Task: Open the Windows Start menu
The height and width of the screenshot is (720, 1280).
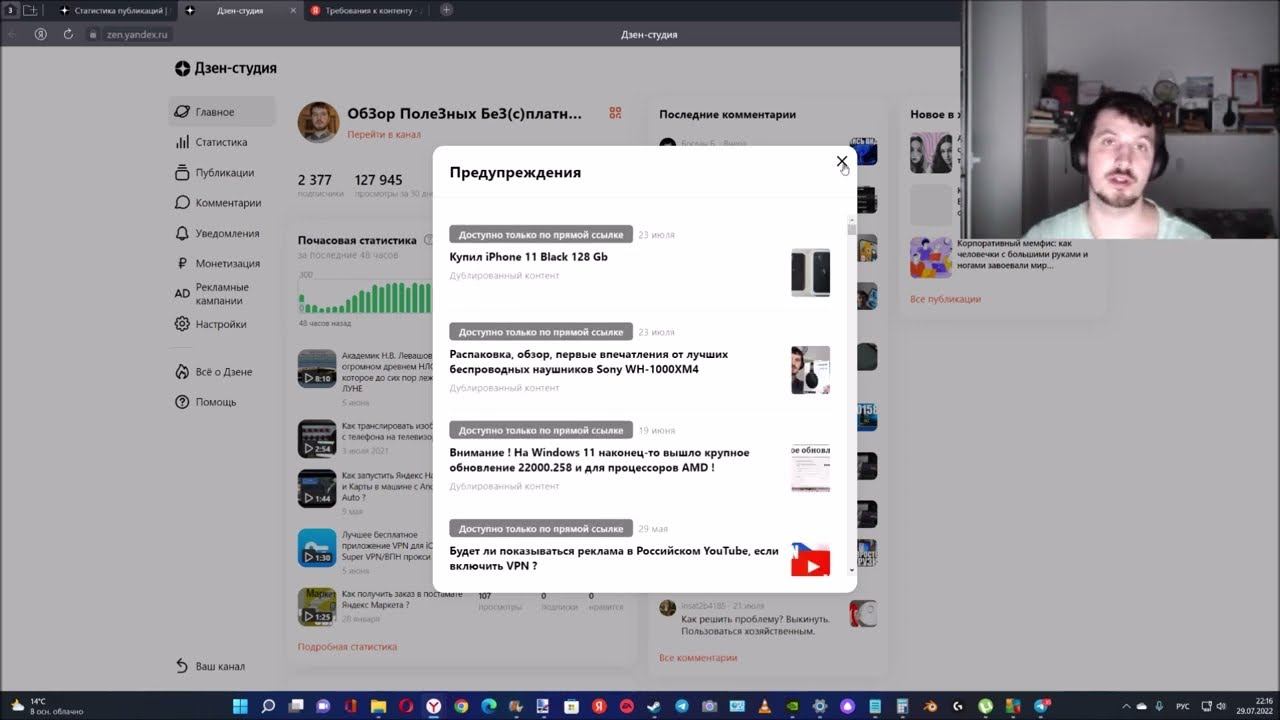Action: tap(240, 706)
